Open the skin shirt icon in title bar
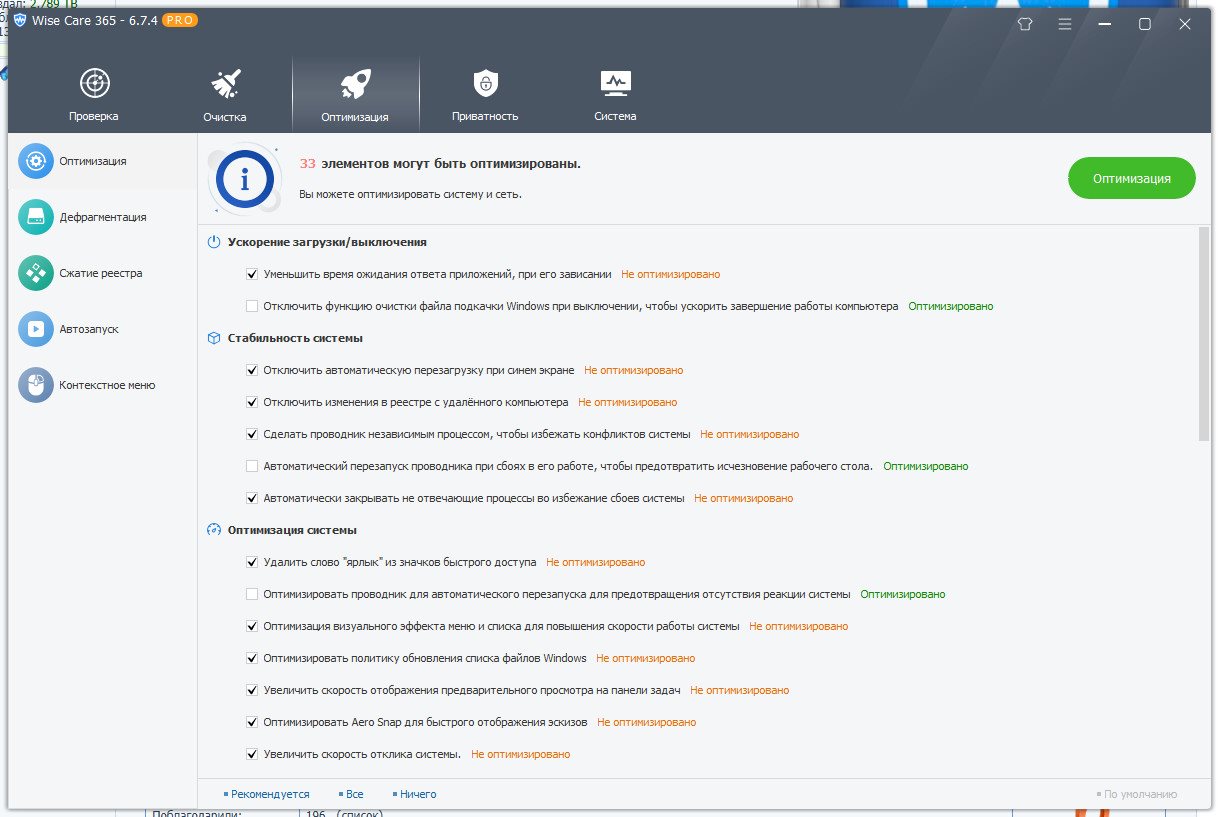This screenshot has width=1219, height=817. 1024,24
